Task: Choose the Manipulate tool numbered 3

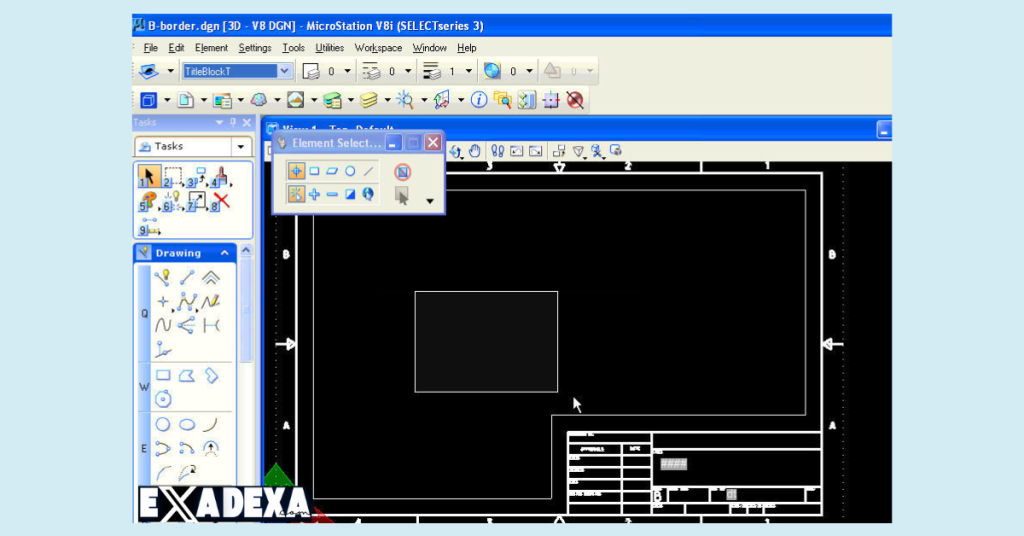Action: click(197, 176)
